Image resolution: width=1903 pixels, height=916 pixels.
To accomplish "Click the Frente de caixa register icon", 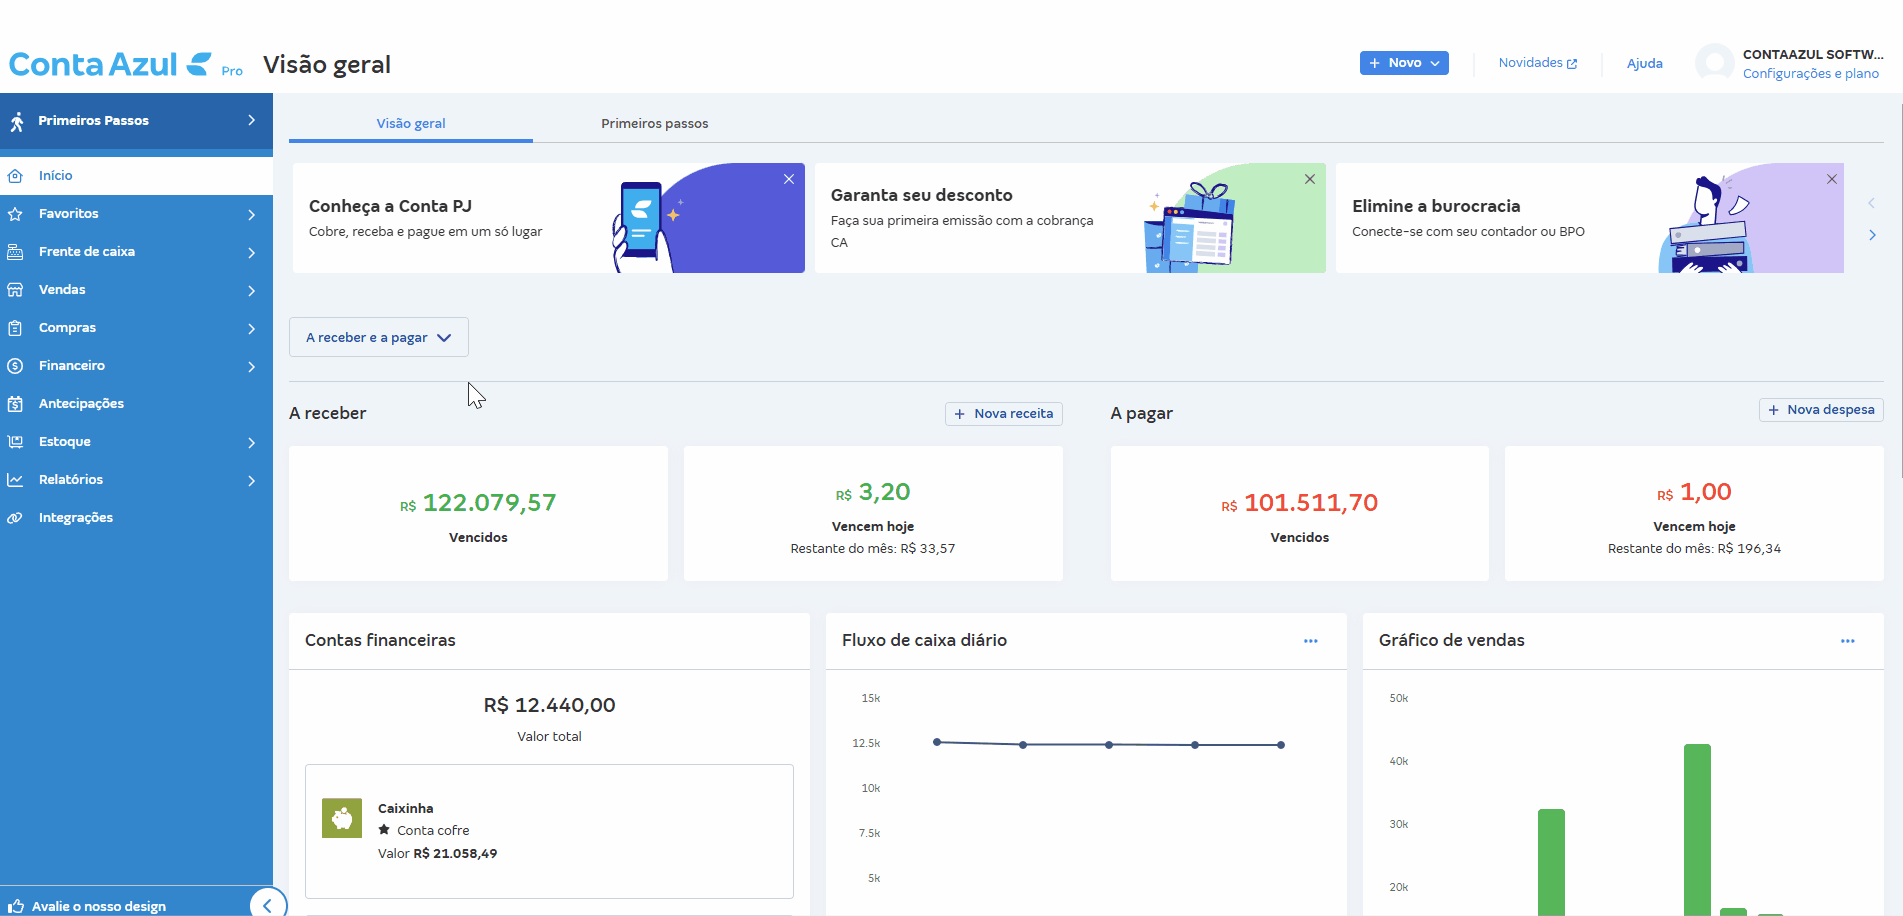I will click(15, 252).
